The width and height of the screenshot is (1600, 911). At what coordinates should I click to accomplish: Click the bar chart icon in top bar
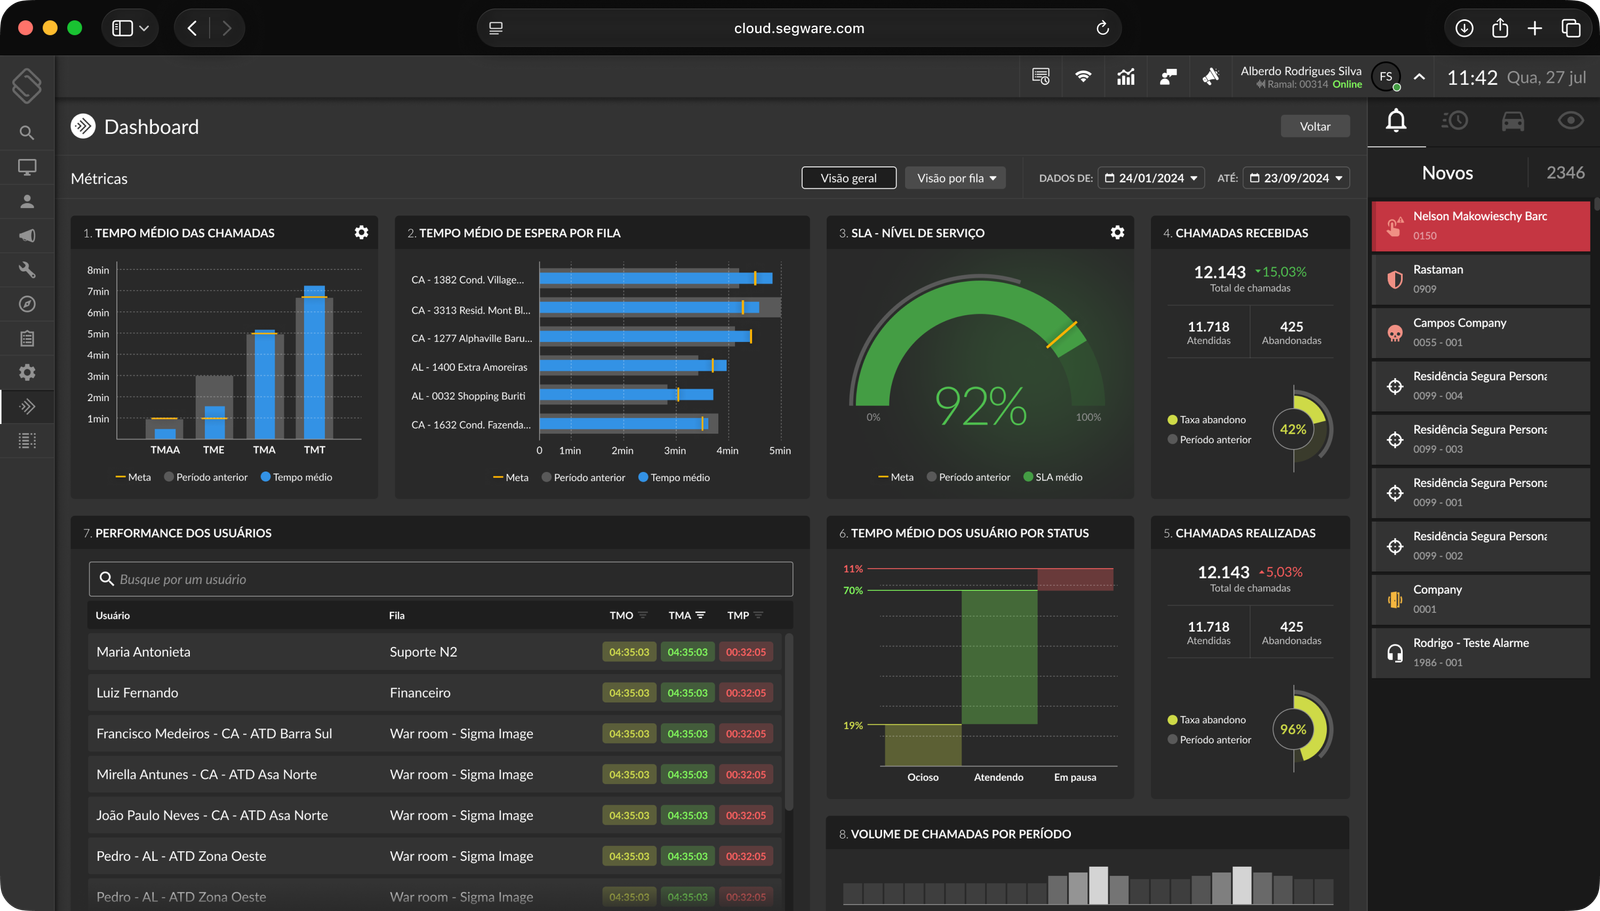pyautogui.click(x=1126, y=77)
